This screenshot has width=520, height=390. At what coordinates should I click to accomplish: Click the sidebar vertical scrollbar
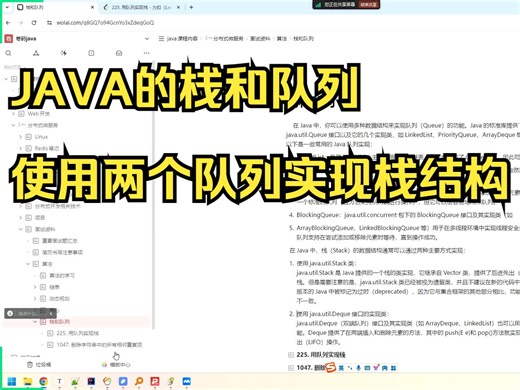click(153, 195)
